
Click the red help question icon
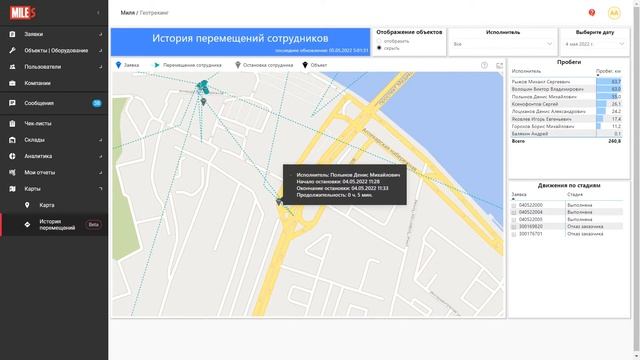click(x=592, y=13)
